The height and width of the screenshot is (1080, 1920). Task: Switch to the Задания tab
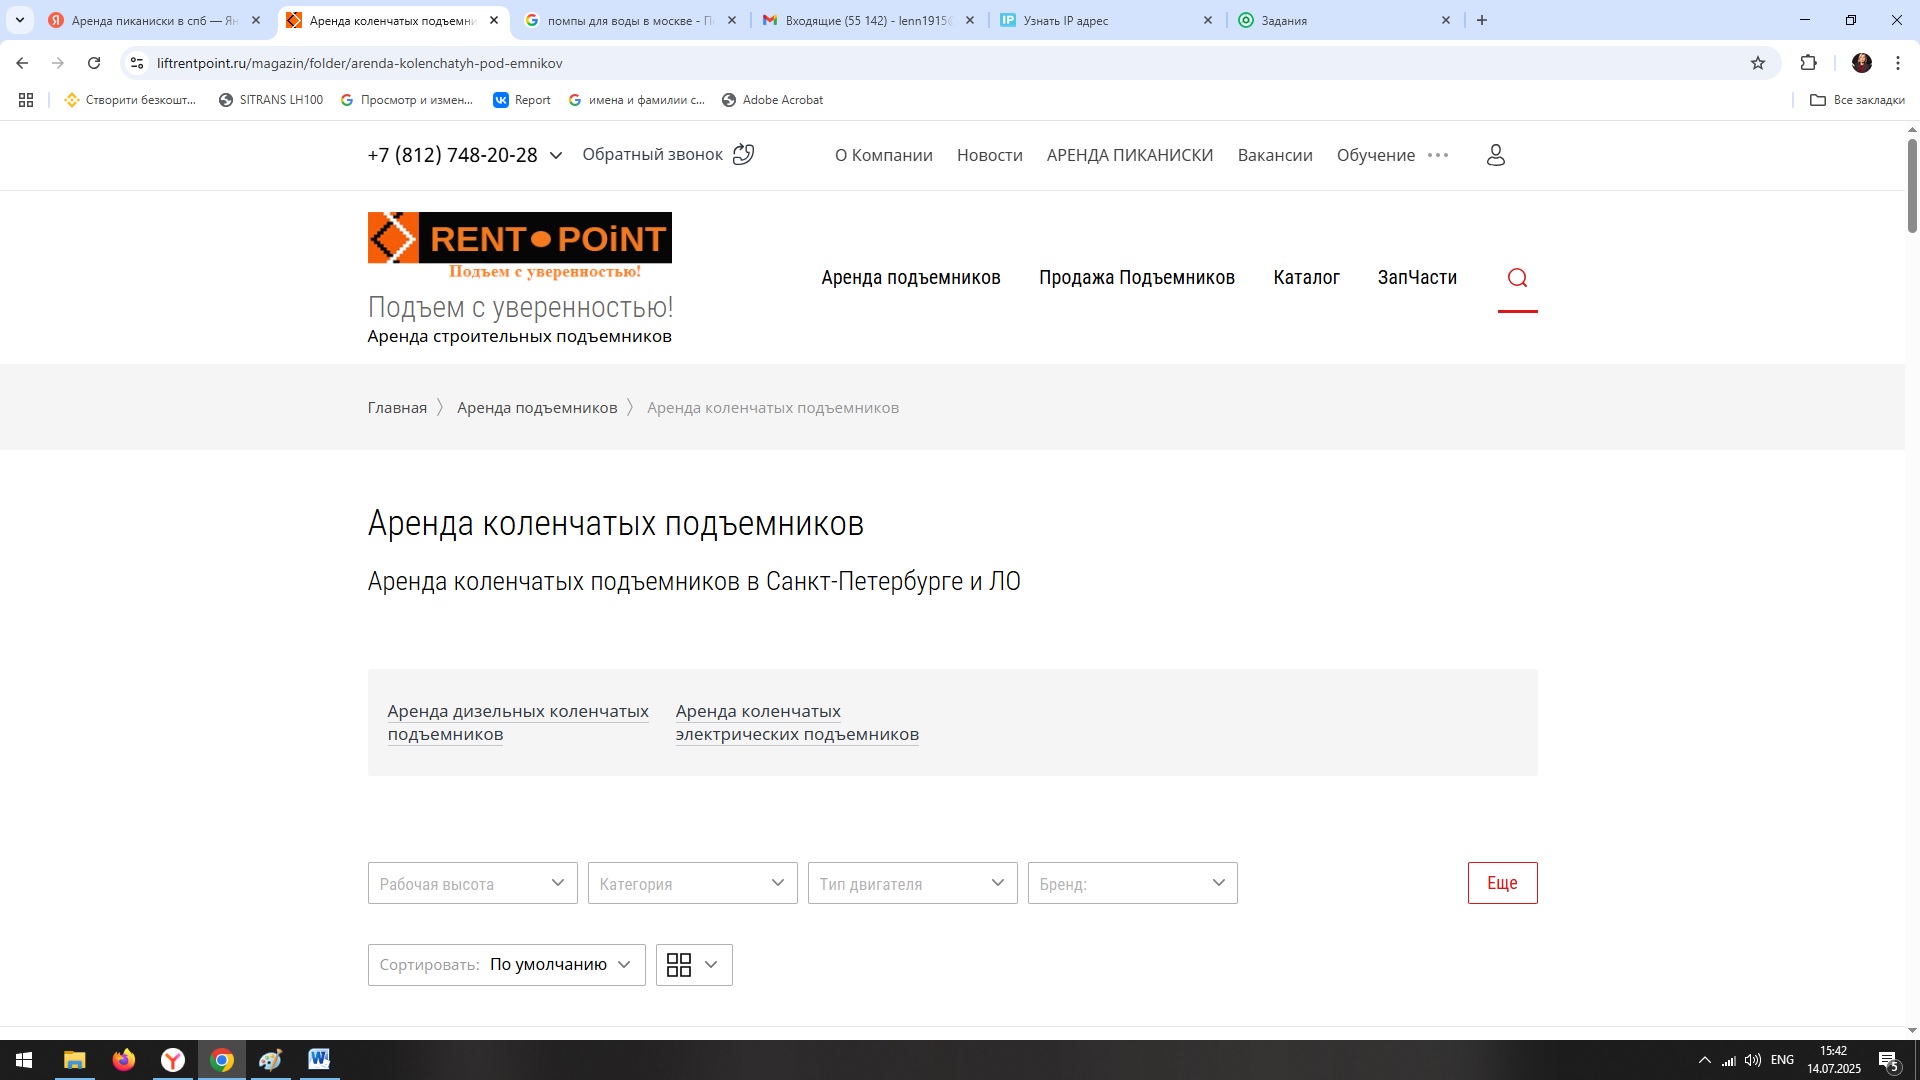[x=1345, y=20]
